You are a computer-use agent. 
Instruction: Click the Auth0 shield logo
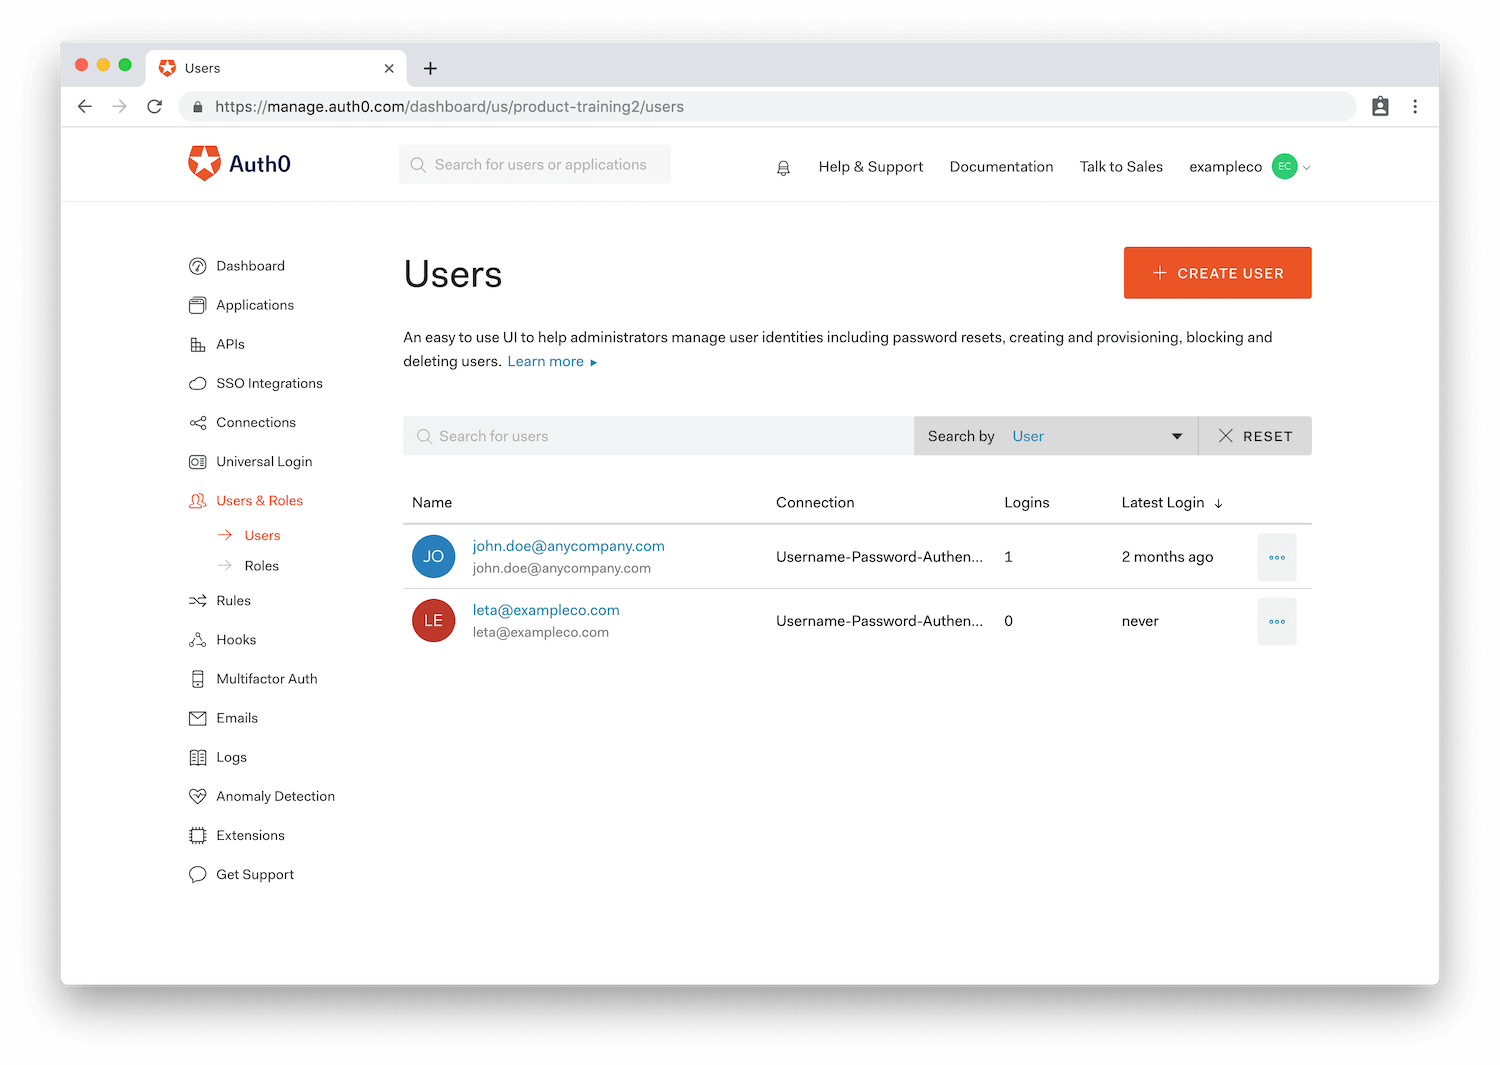(204, 163)
